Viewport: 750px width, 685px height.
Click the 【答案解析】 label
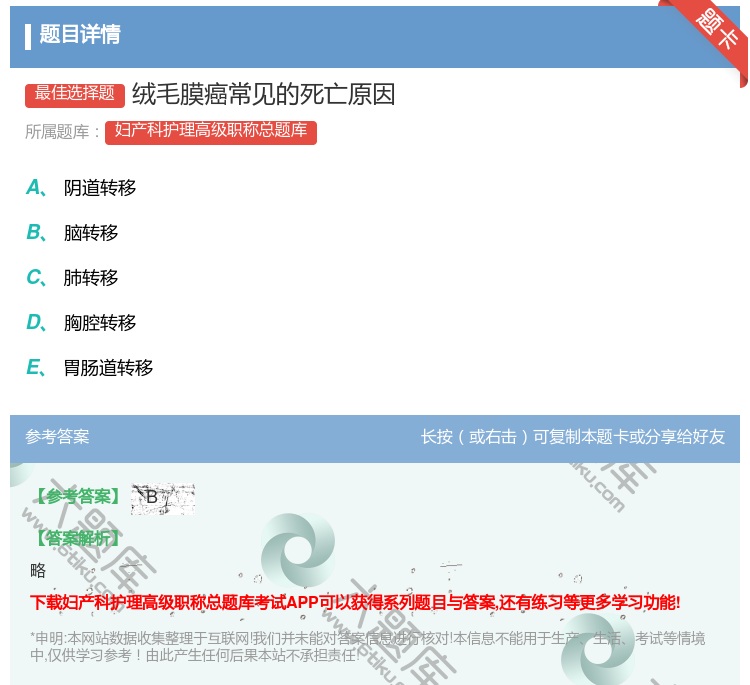click(x=78, y=538)
